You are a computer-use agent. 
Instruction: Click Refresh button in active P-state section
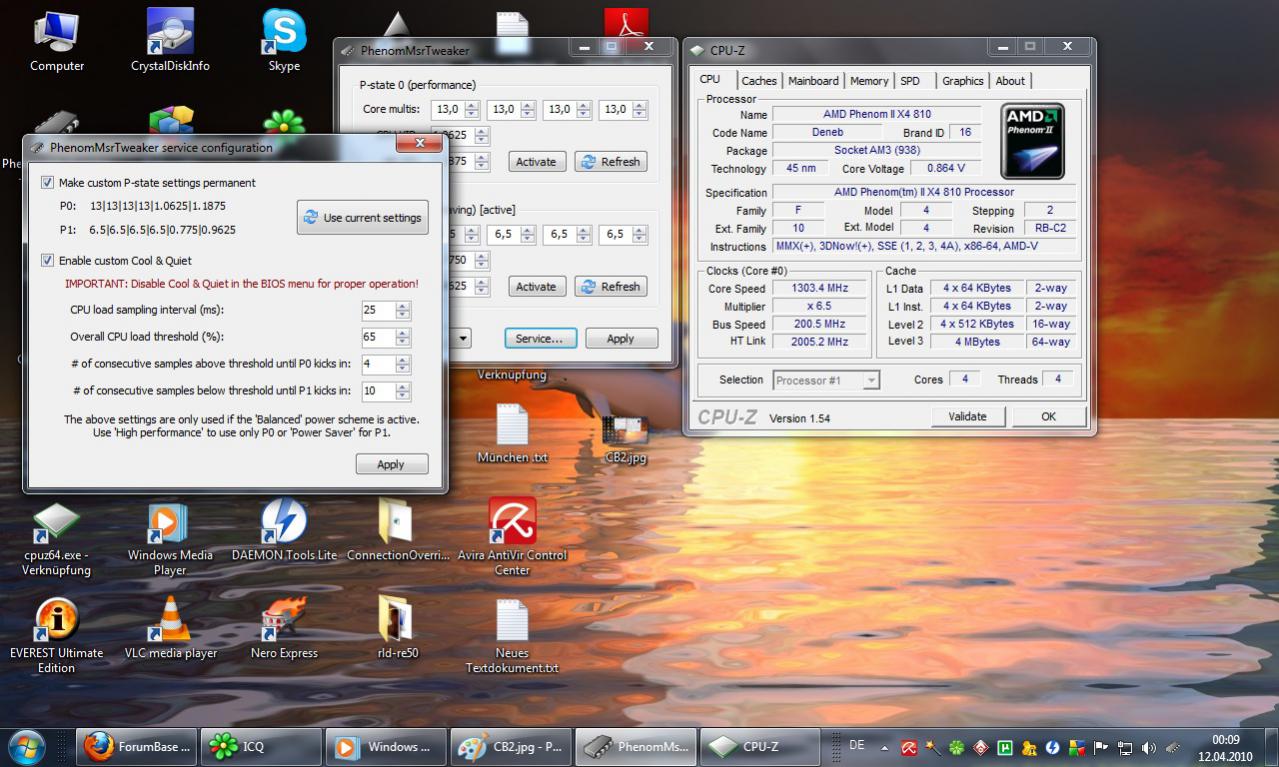[611, 287]
